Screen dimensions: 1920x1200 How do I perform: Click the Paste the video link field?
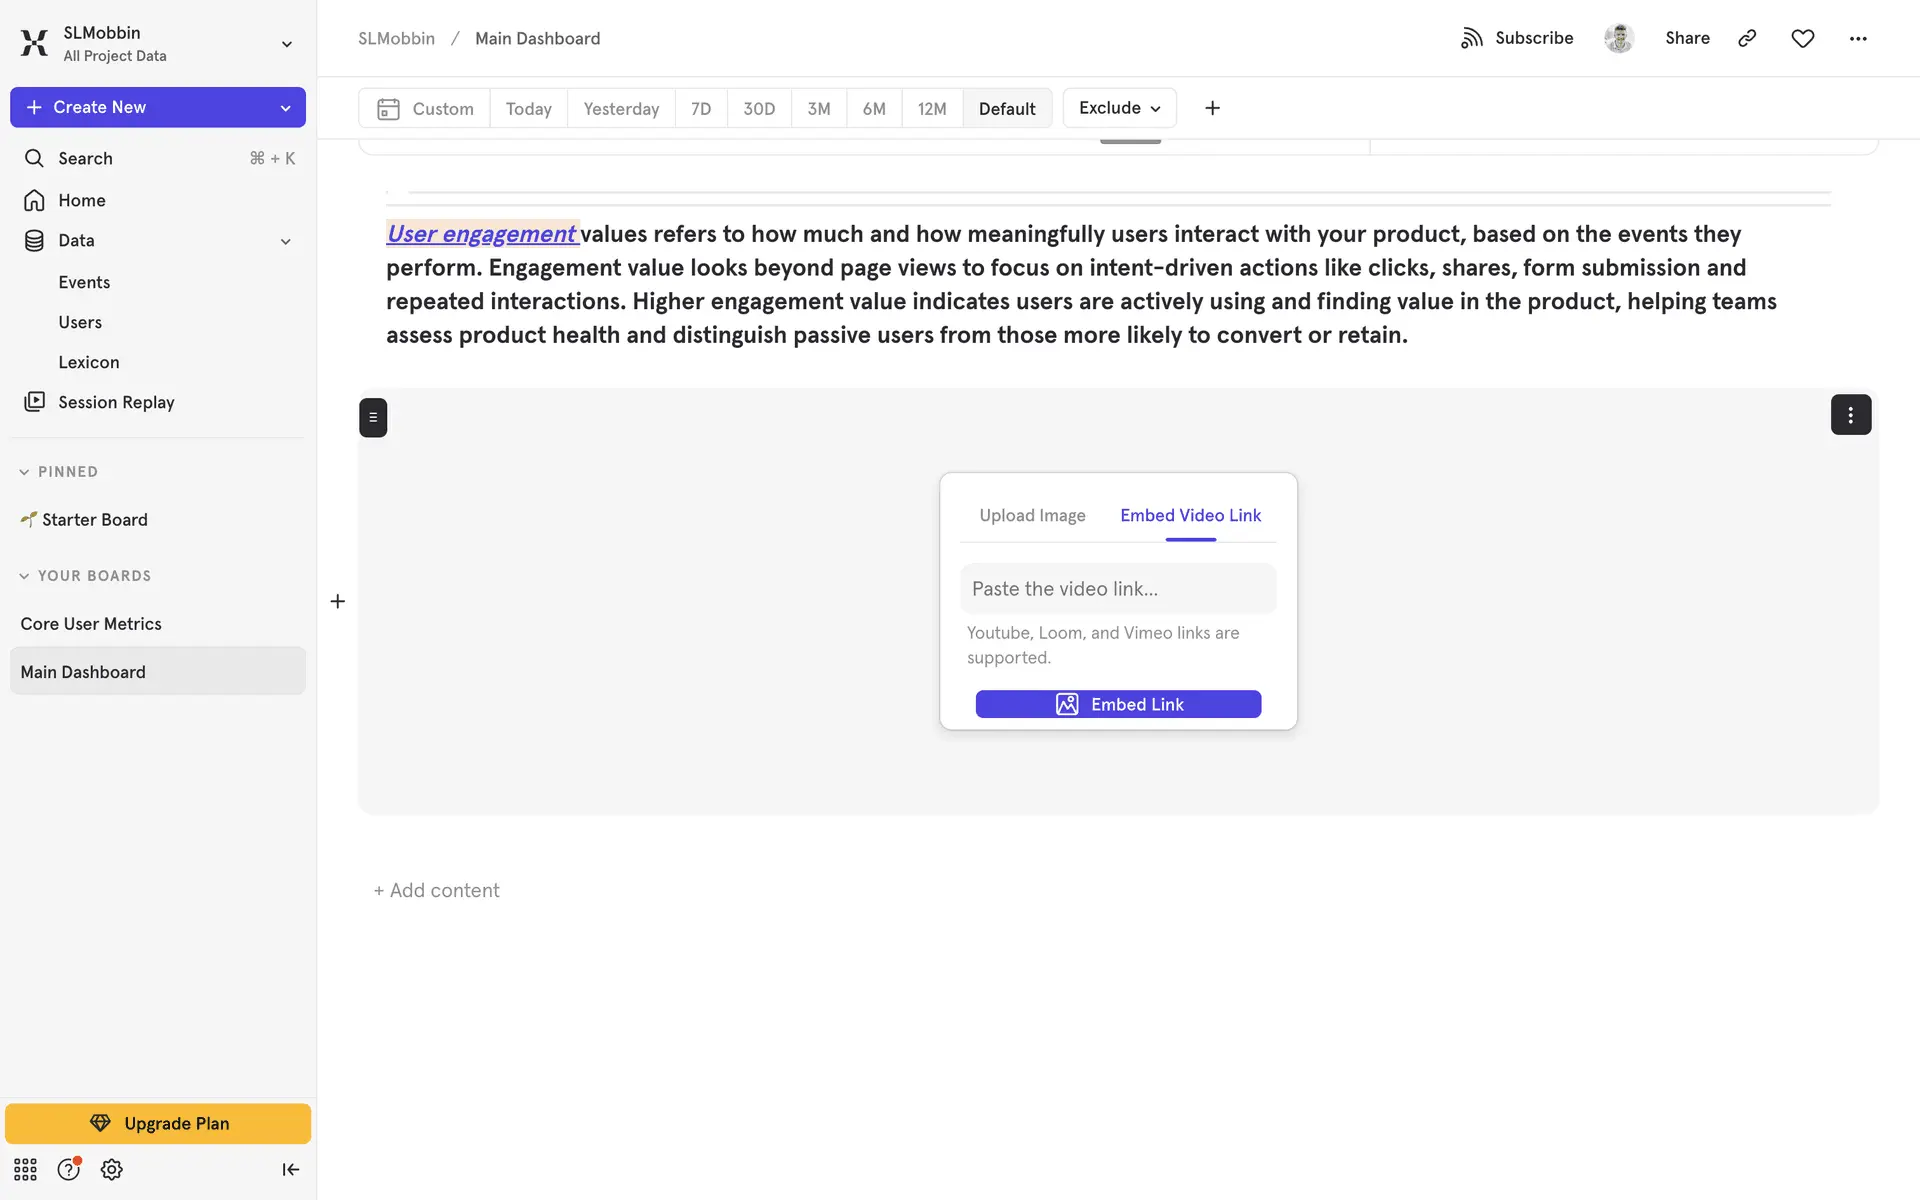(1117, 589)
